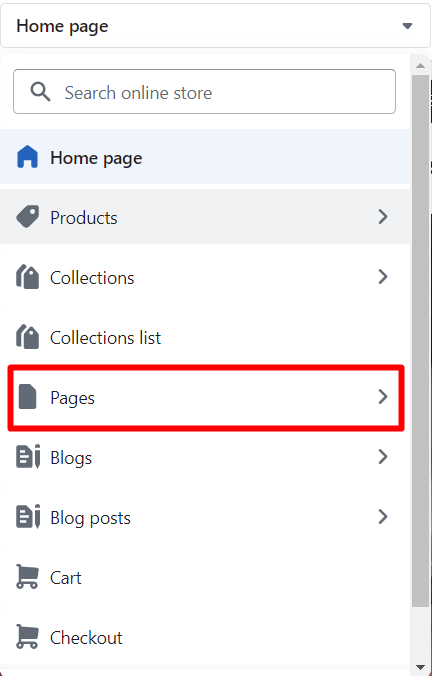Click the search magnifier icon

(x=40, y=92)
